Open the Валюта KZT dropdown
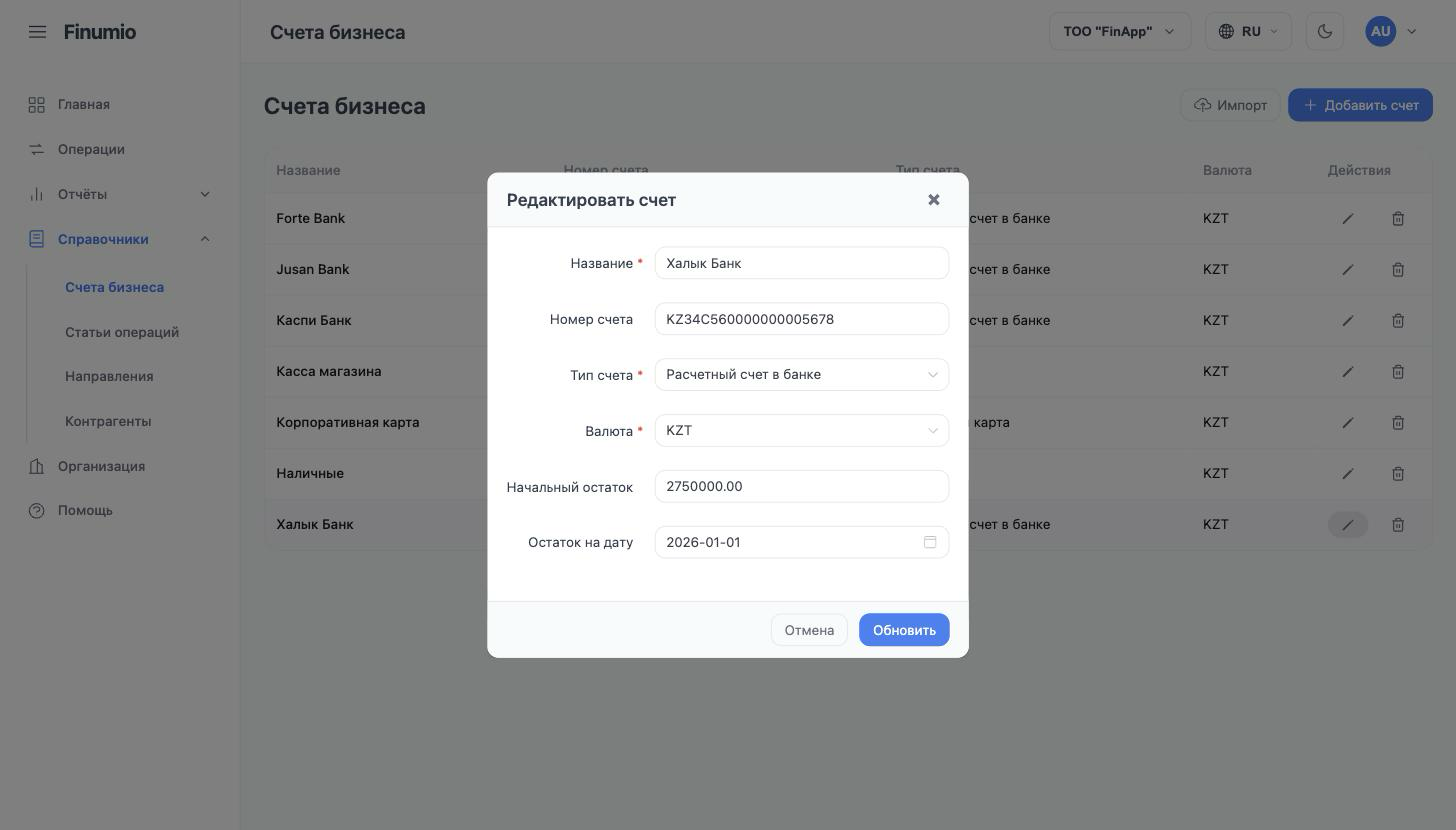Image resolution: width=1456 pixels, height=830 pixels. tap(802, 431)
